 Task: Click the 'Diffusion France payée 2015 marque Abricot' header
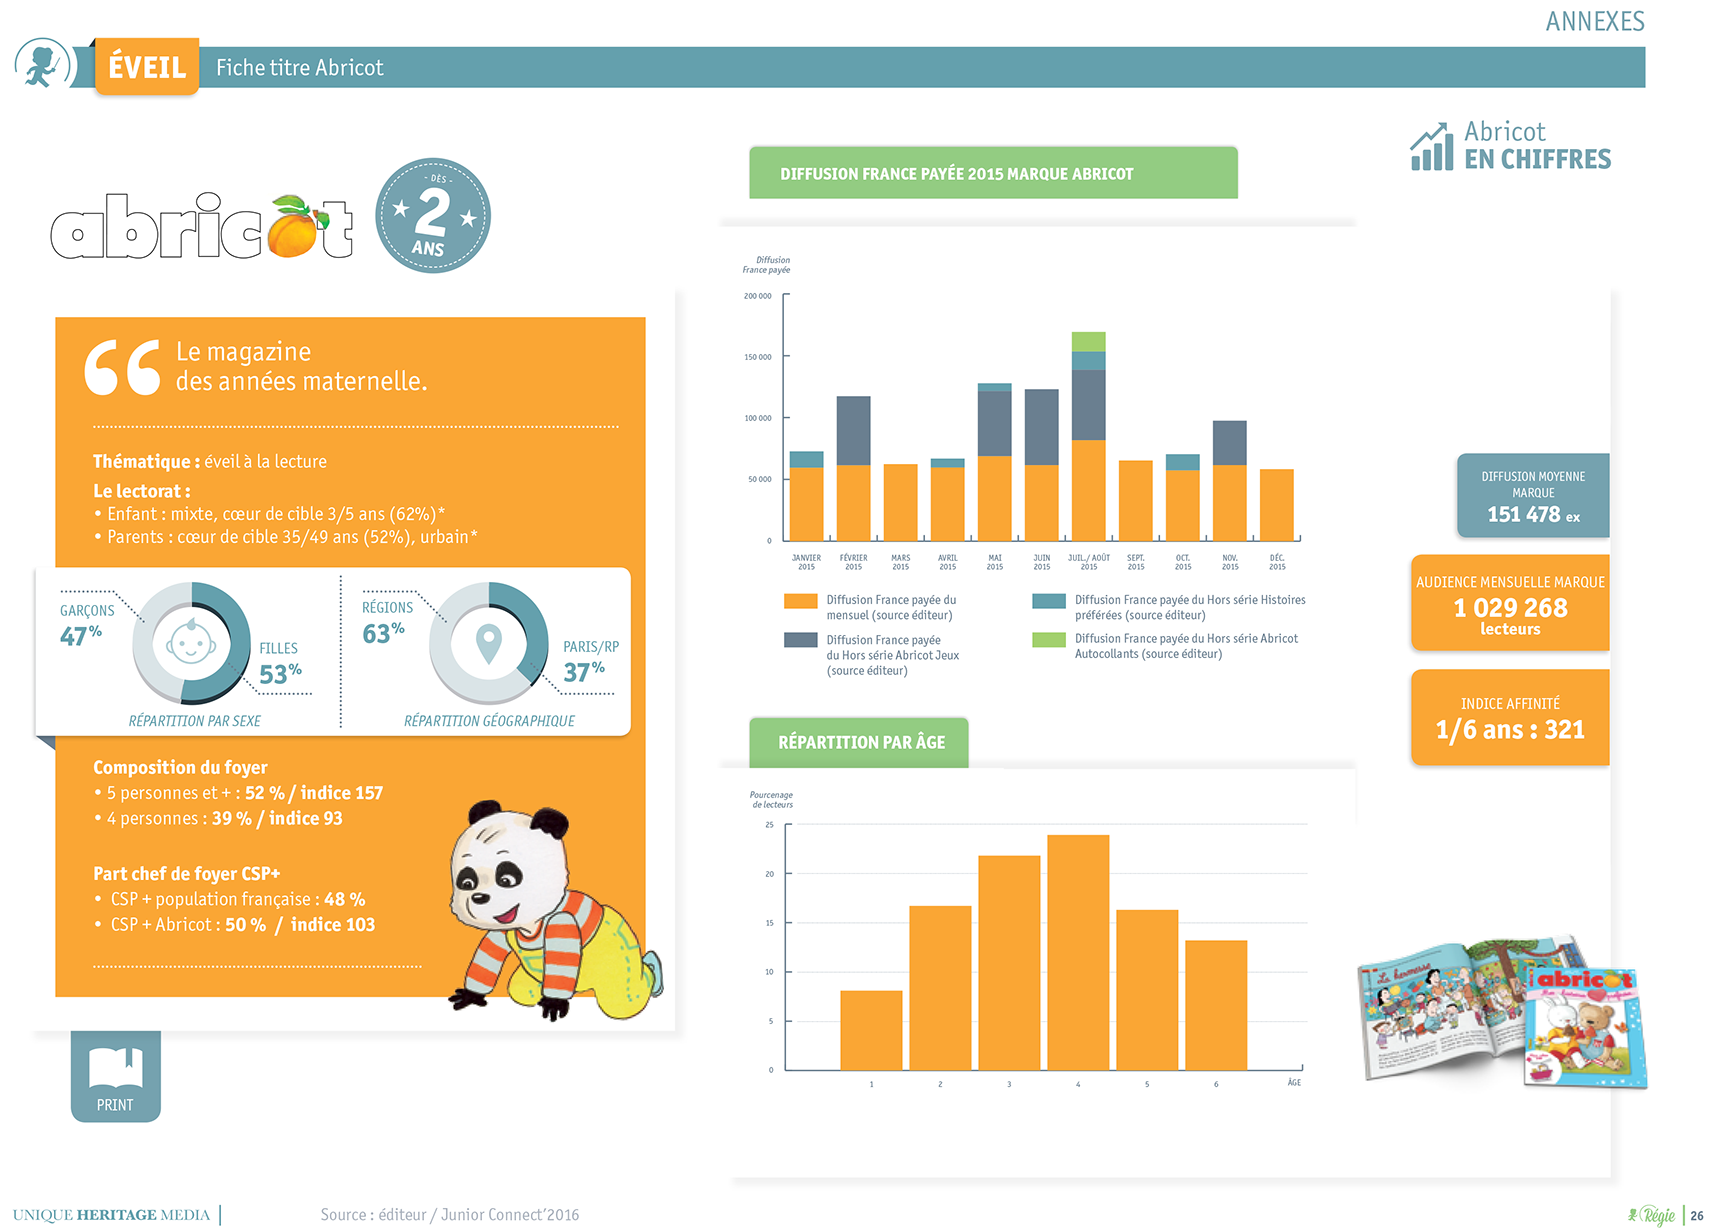[x=993, y=173]
